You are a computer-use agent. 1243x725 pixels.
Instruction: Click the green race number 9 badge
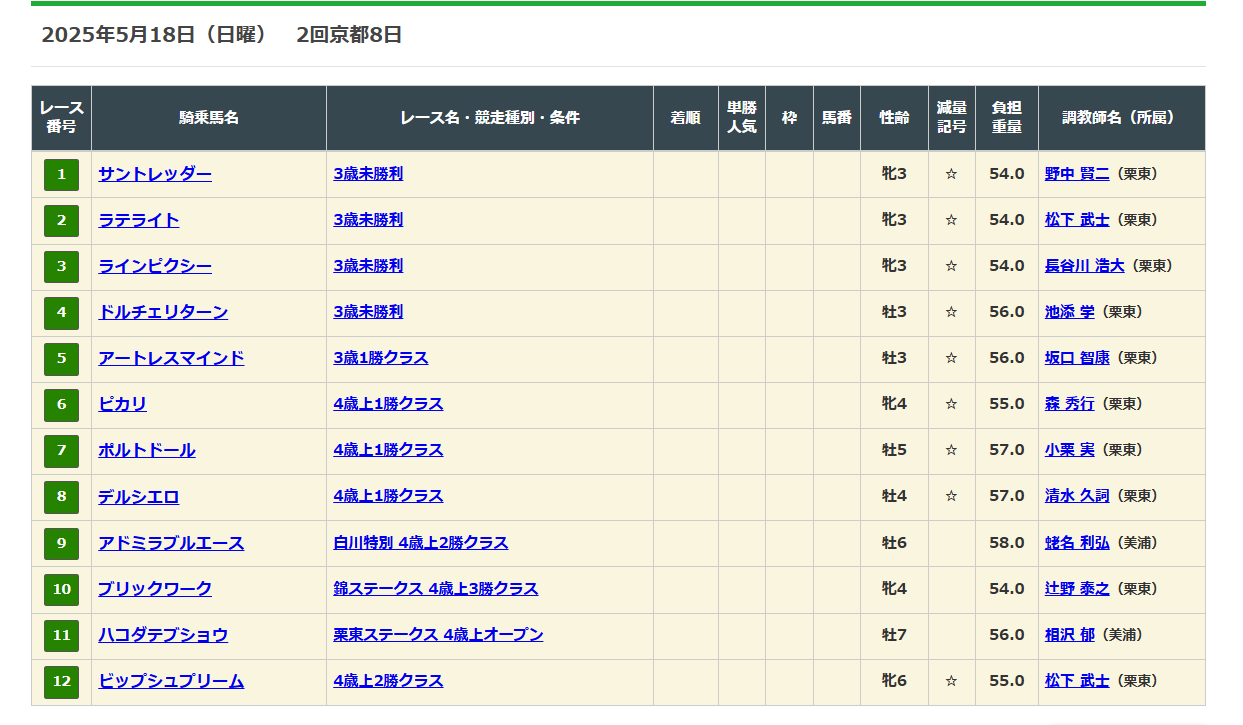pyautogui.click(x=61, y=543)
